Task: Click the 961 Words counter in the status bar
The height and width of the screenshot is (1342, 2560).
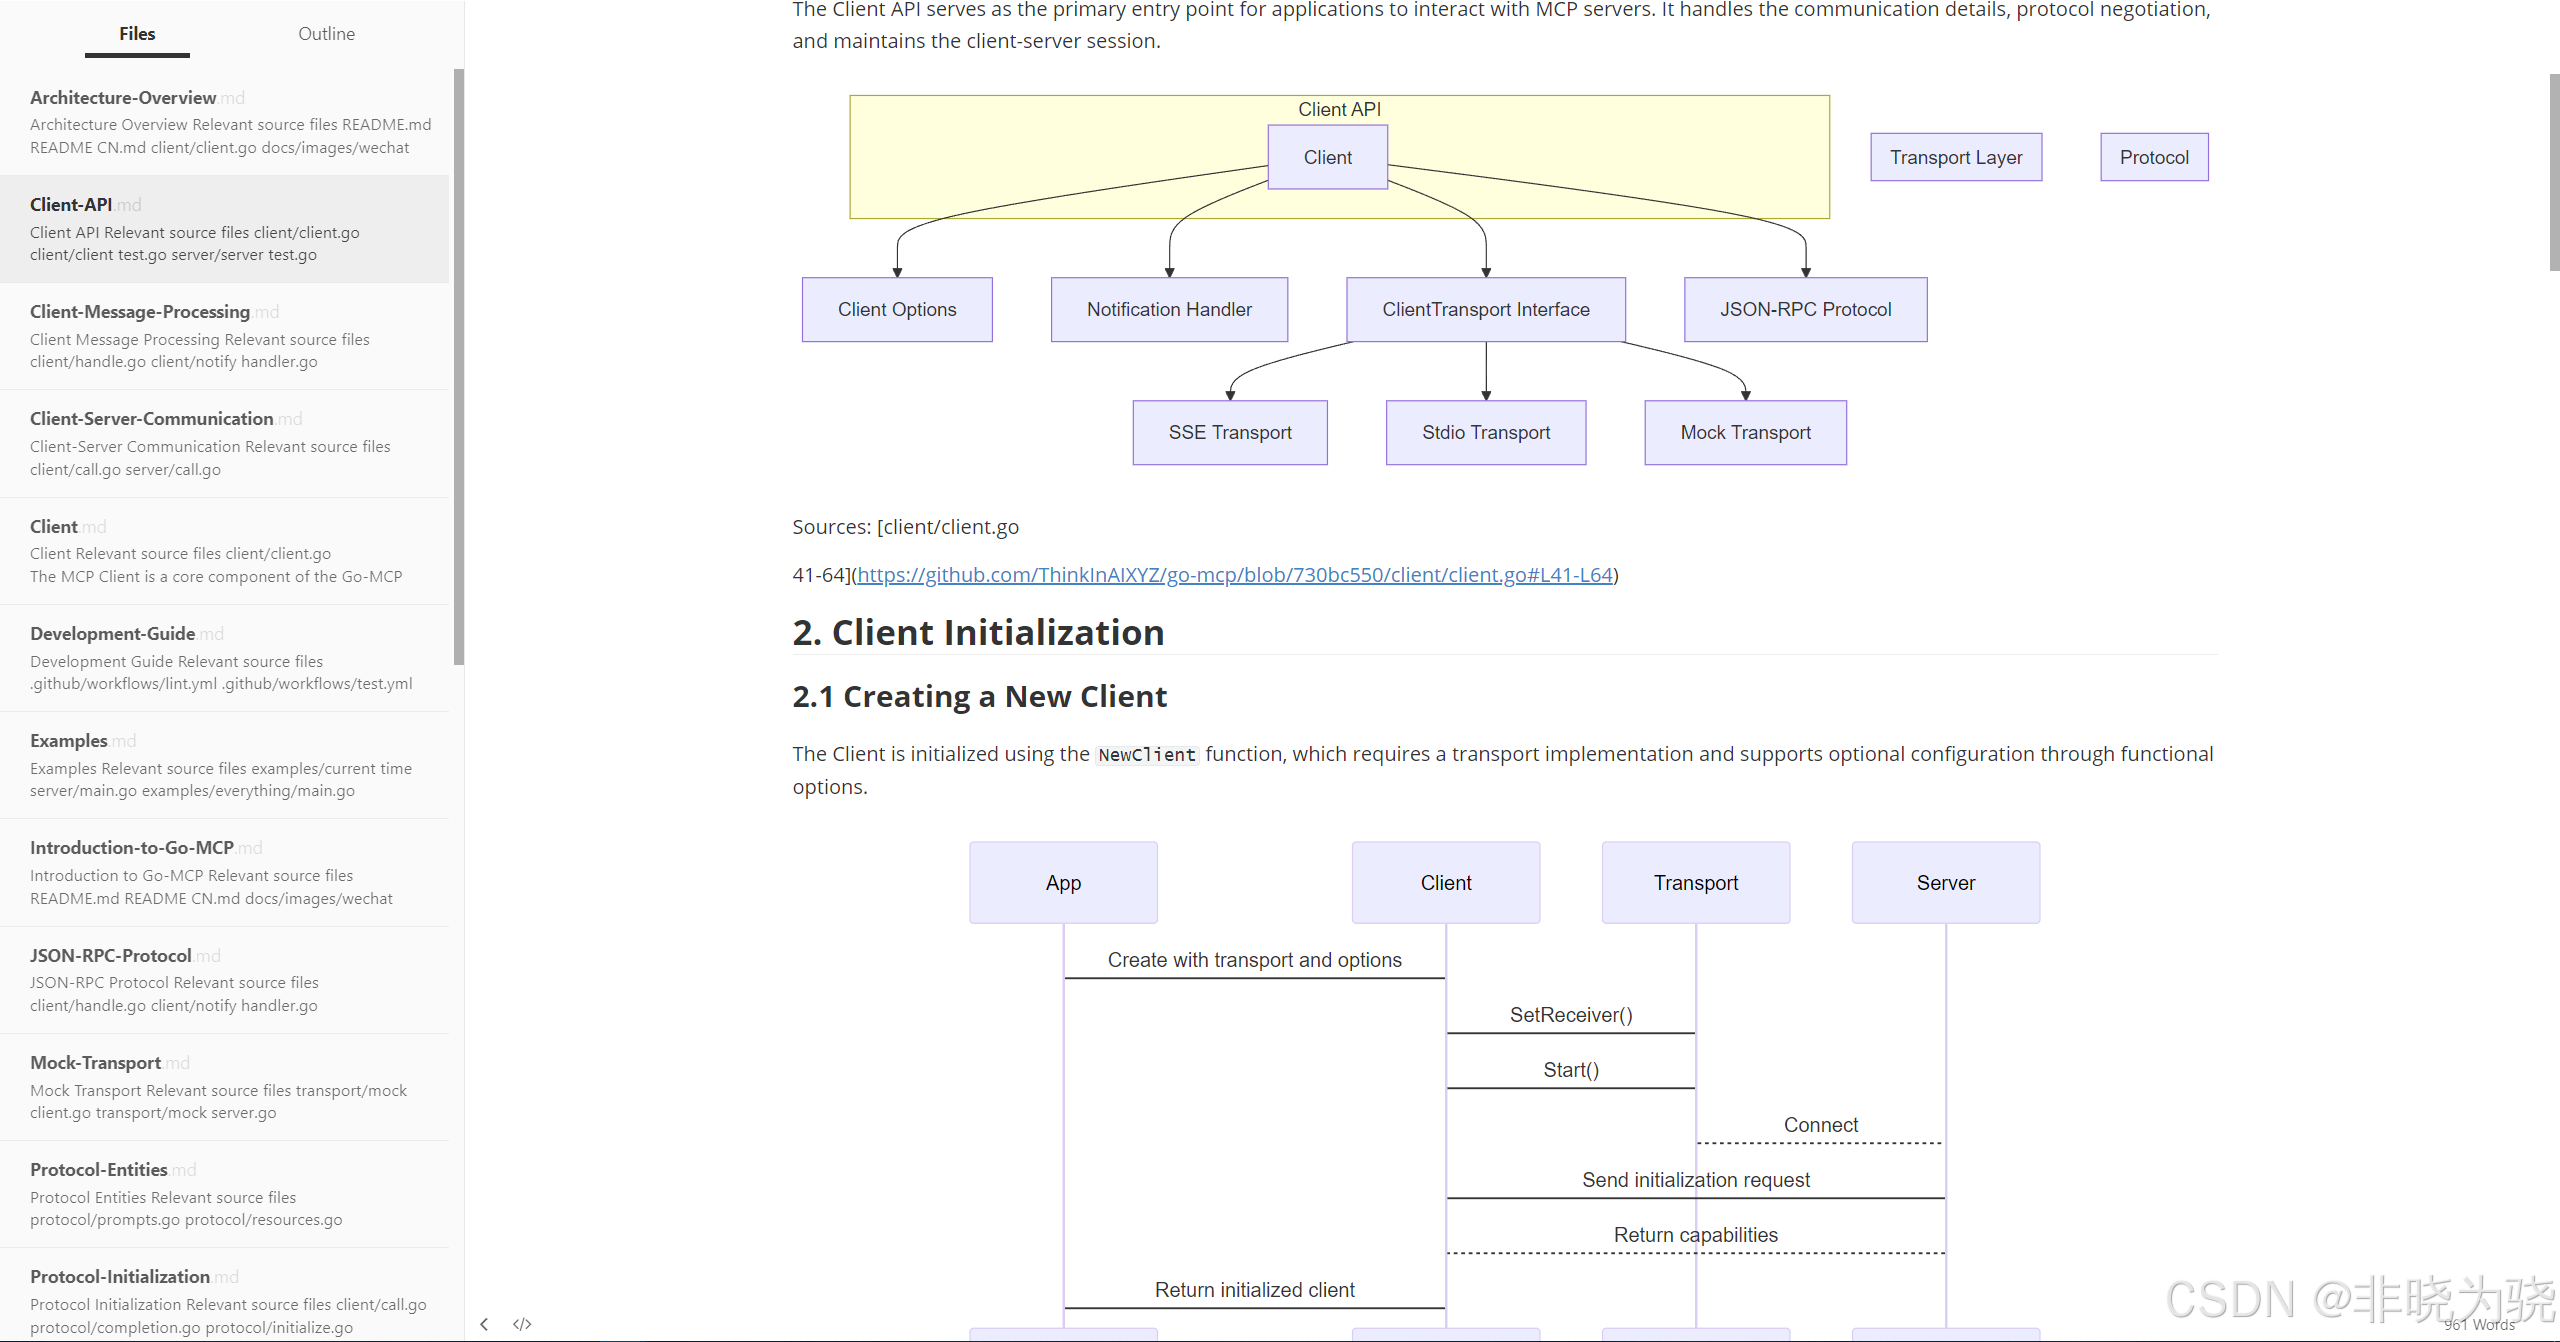Action: coord(2479,1325)
